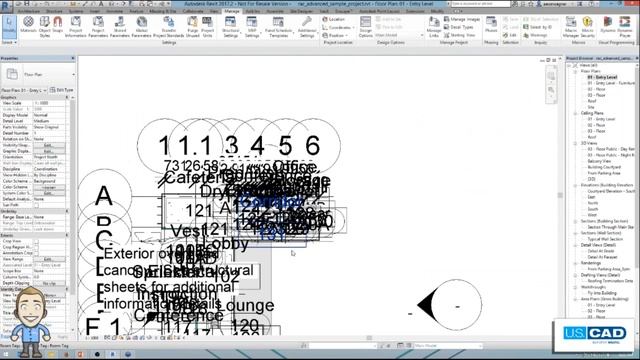
Task: Launch Dynamo
Action: point(607,25)
